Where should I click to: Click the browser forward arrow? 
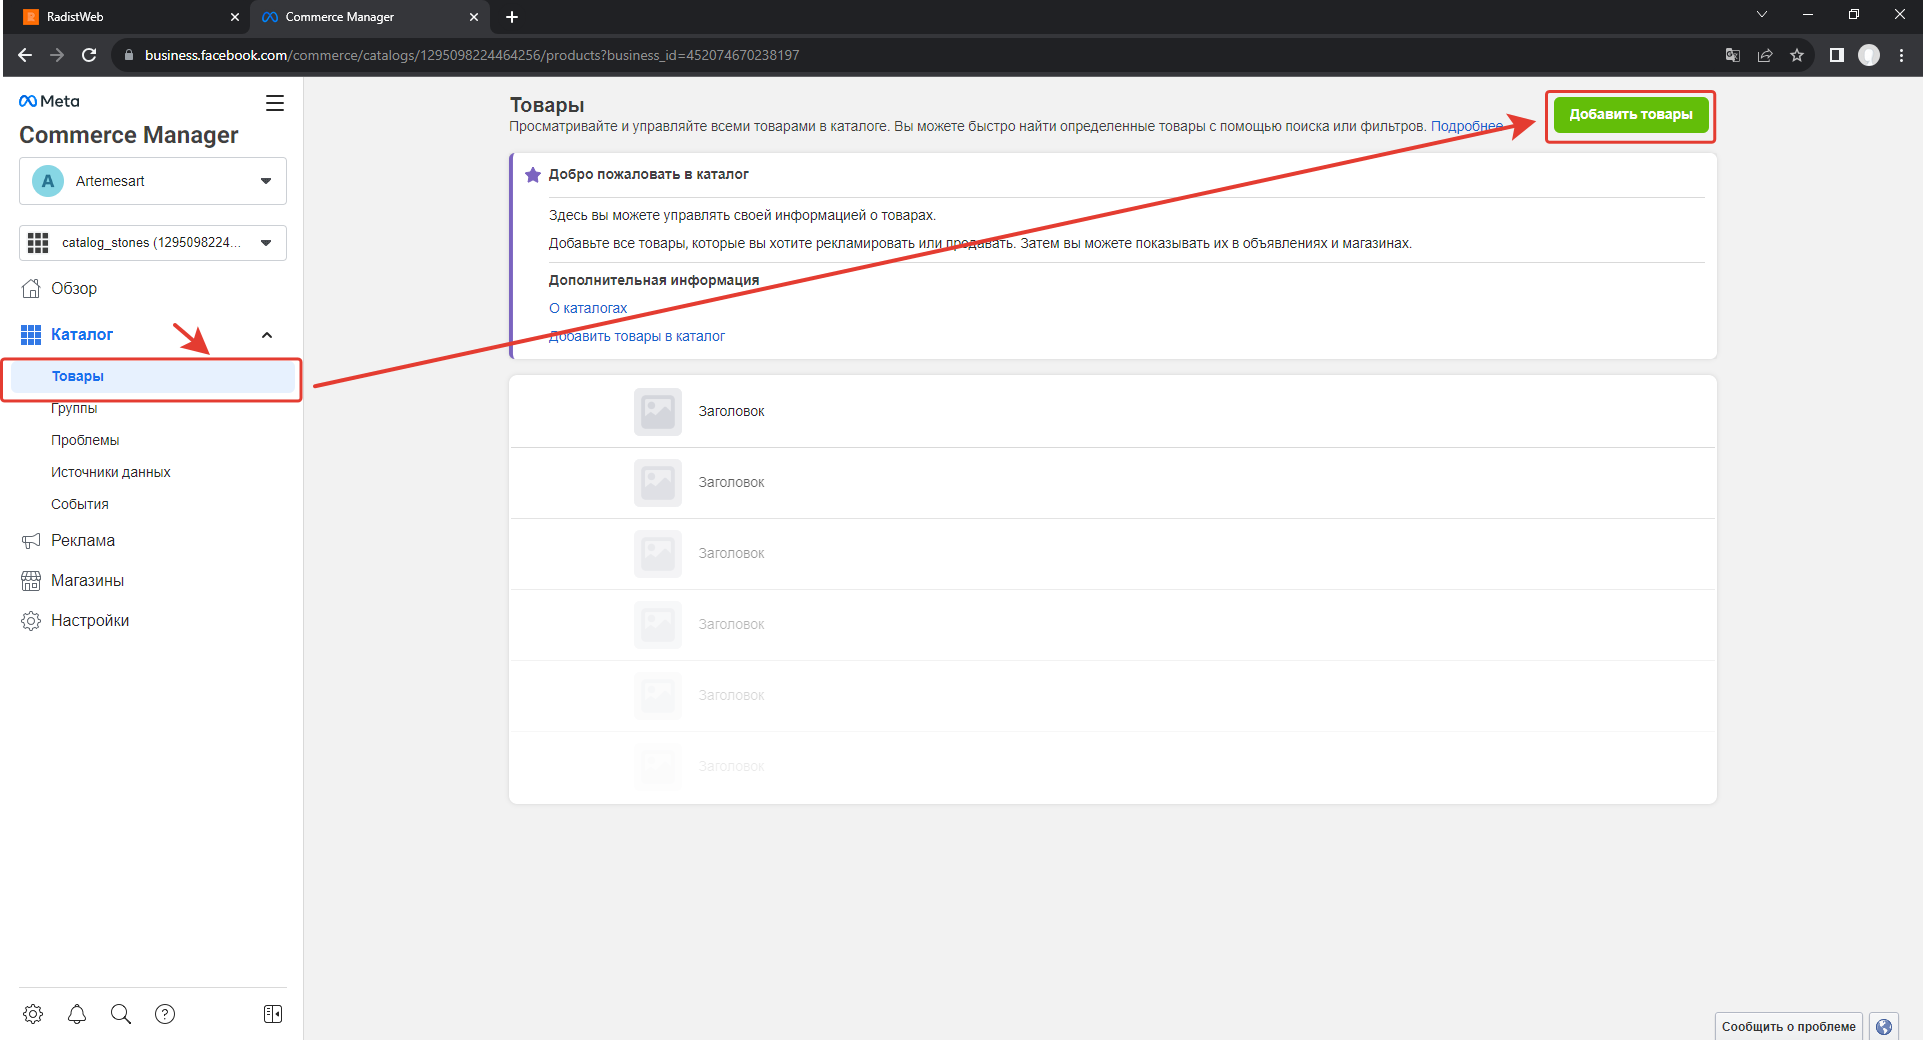point(57,55)
